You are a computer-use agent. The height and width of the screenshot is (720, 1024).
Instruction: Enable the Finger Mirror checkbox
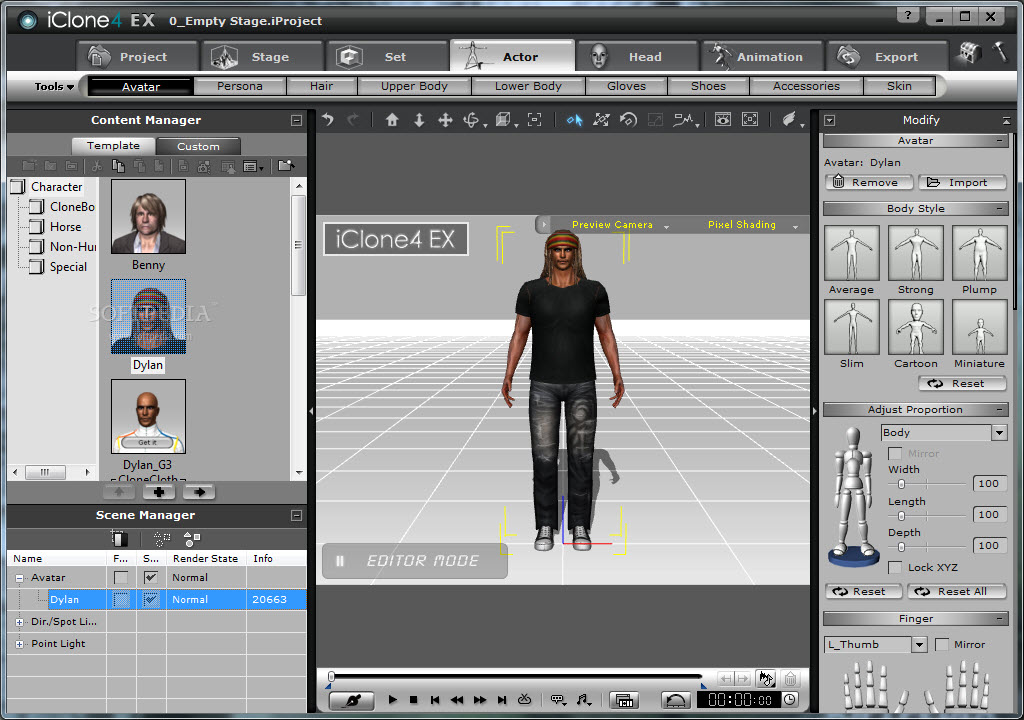tap(942, 644)
